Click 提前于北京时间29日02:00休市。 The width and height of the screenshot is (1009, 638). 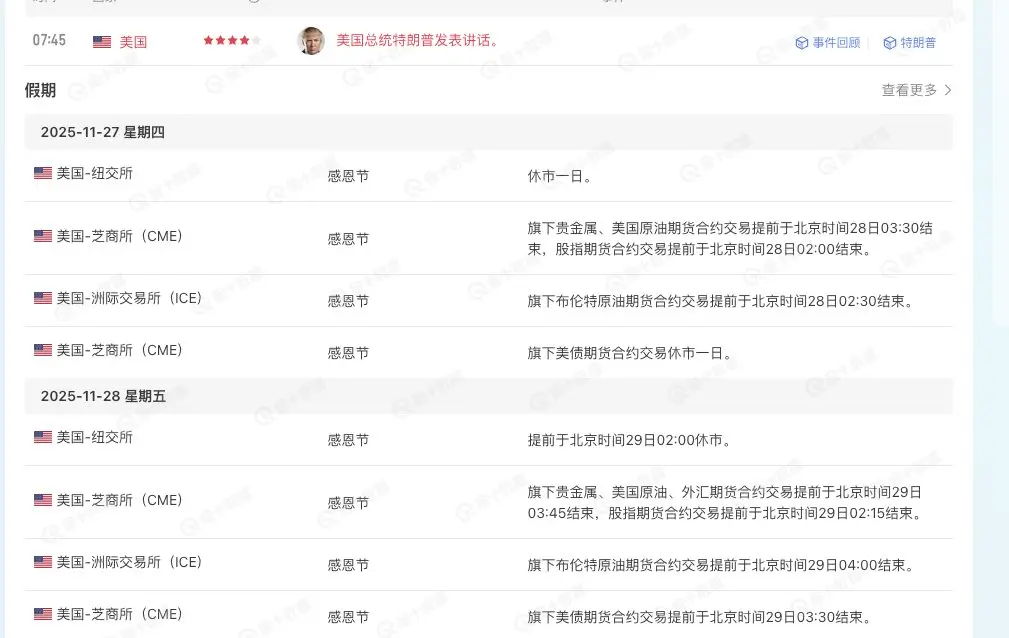[630, 440]
